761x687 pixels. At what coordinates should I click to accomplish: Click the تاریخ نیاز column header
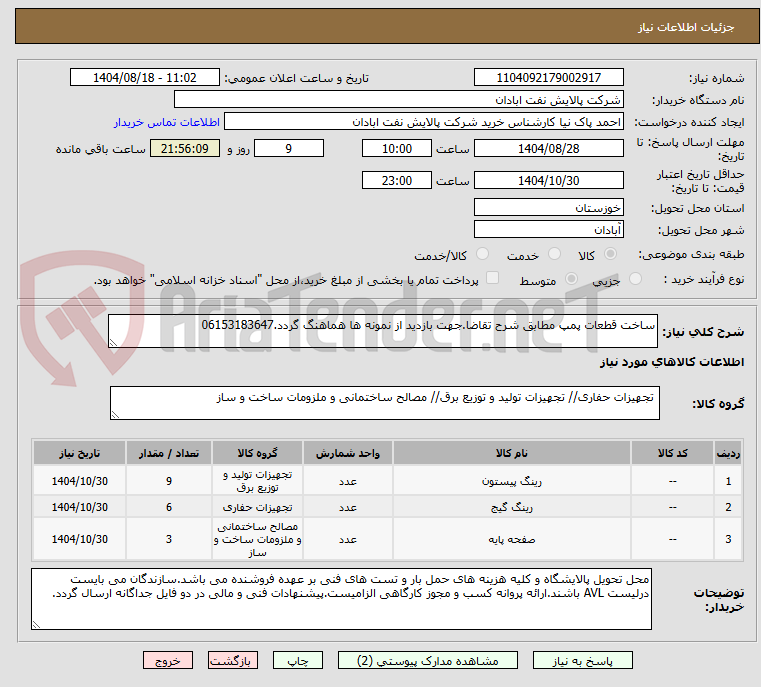80,453
